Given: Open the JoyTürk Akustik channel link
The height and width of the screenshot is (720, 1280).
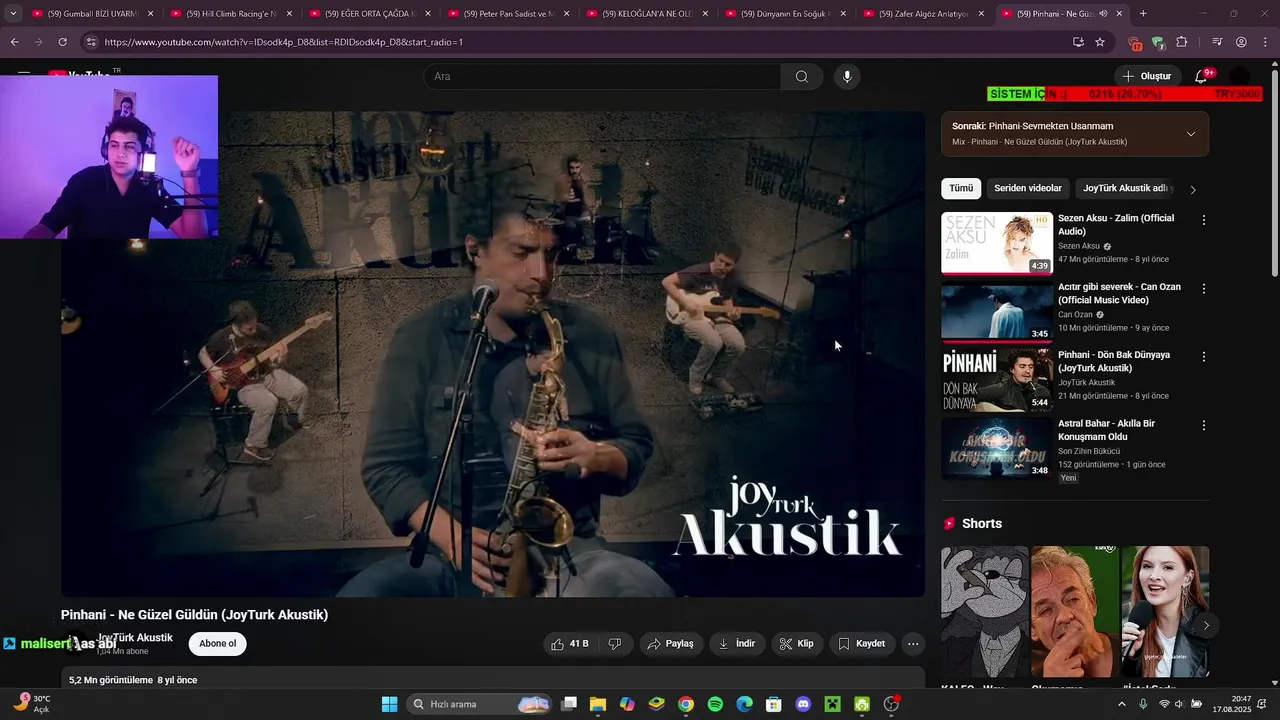Looking at the screenshot, I should pyautogui.click(x=135, y=638).
